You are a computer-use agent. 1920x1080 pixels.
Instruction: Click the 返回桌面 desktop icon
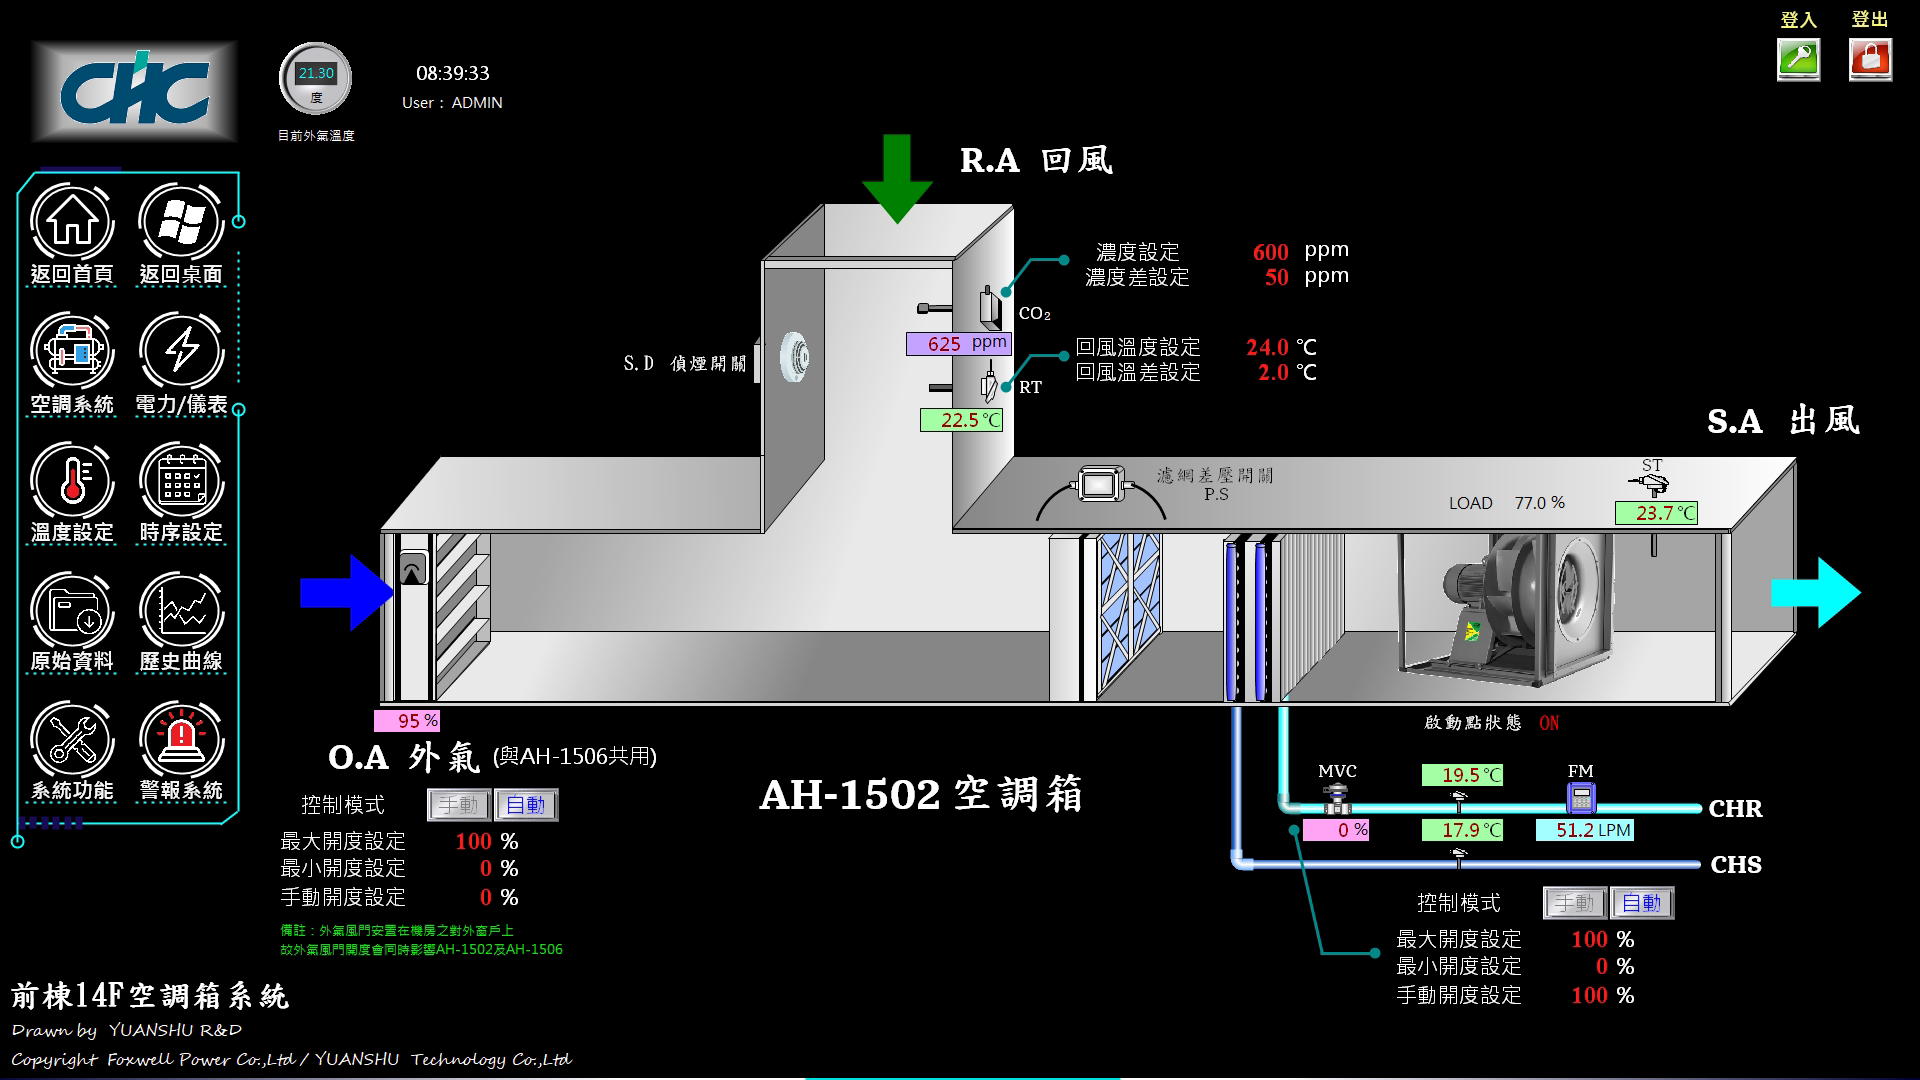(181, 222)
